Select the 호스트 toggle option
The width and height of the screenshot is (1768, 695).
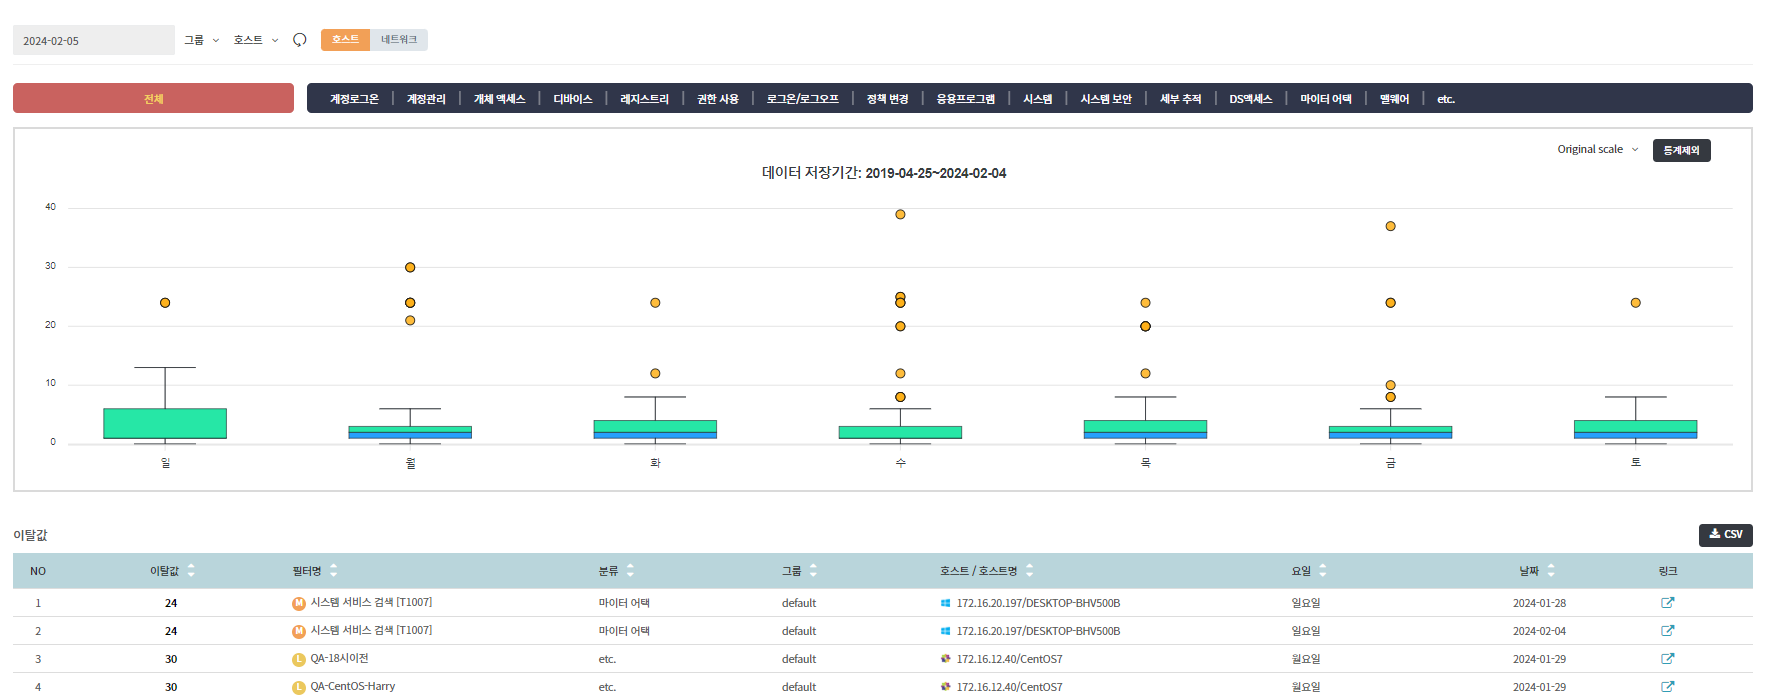pos(345,40)
